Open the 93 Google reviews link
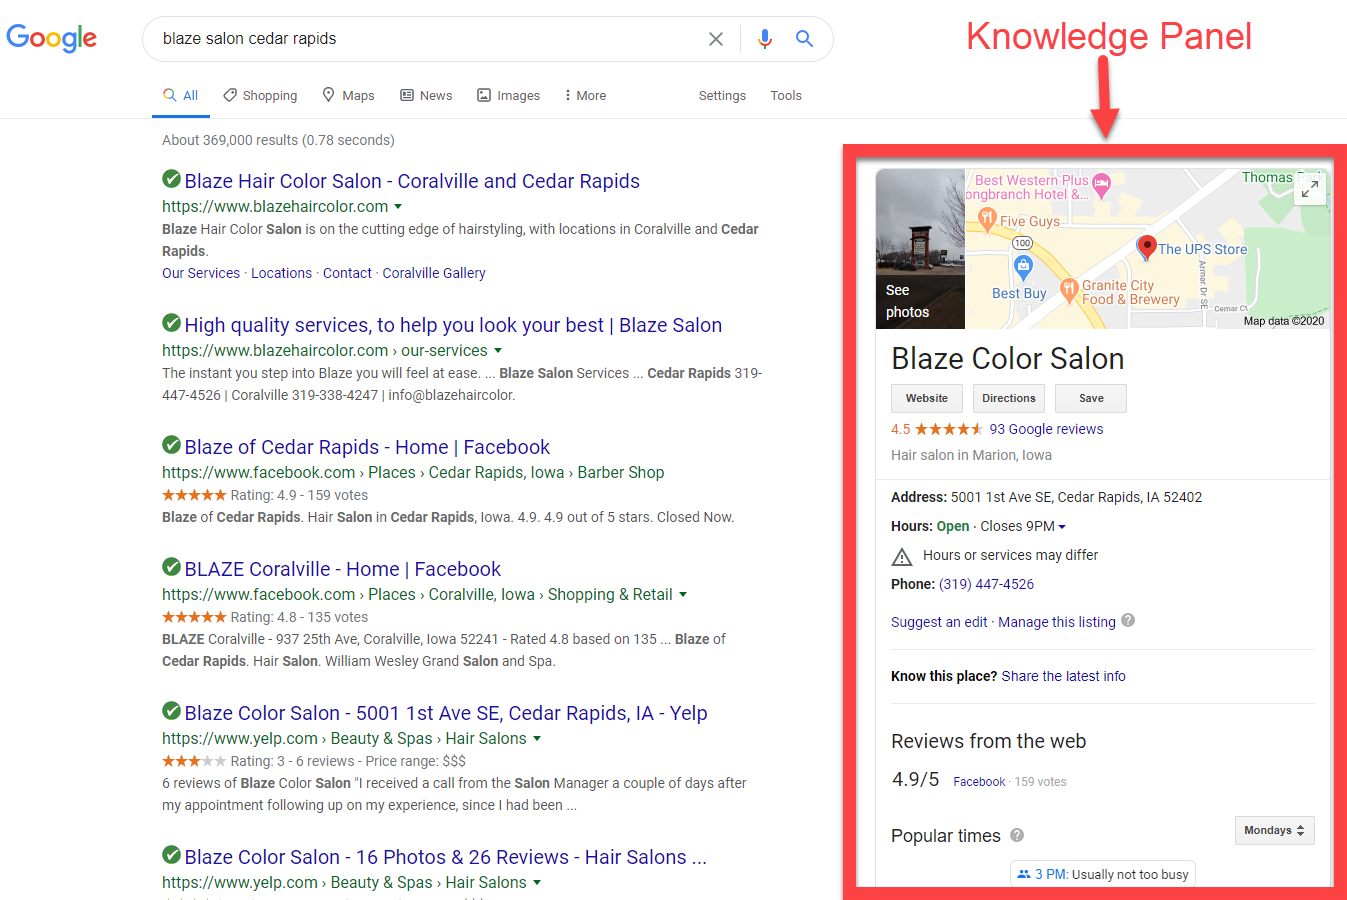 [1046, 429]
